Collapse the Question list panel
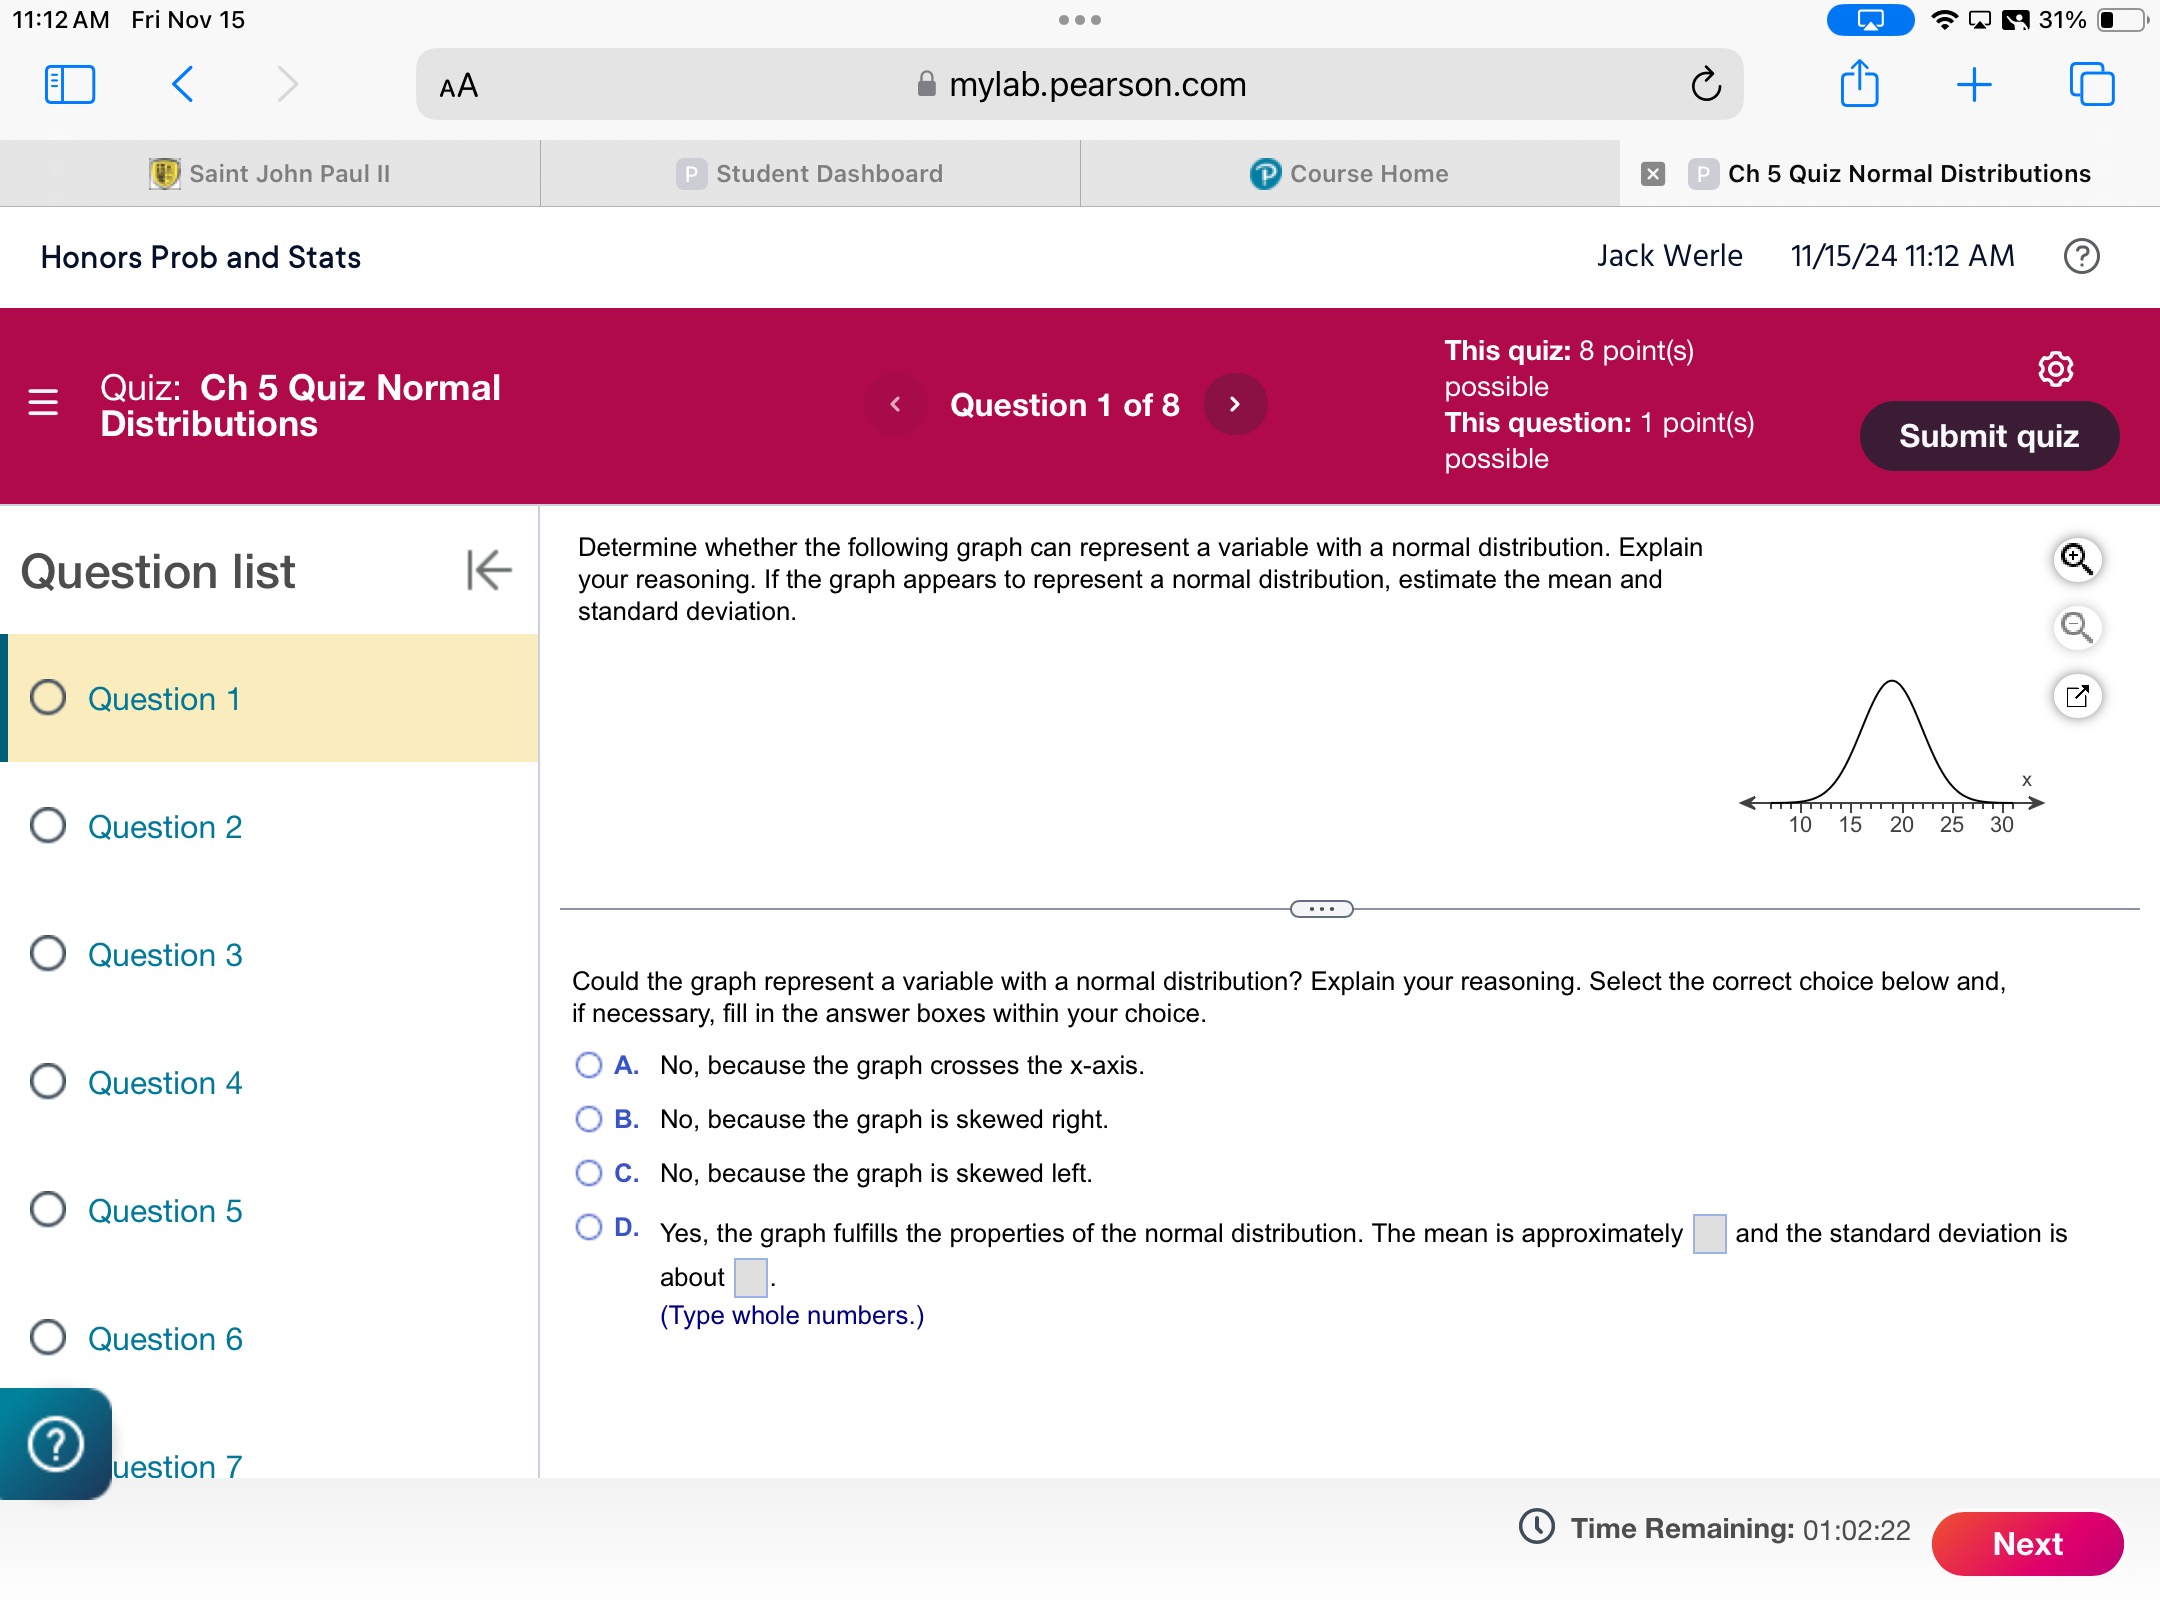This screenshot has height=1620, width=2160. (489, 570)
